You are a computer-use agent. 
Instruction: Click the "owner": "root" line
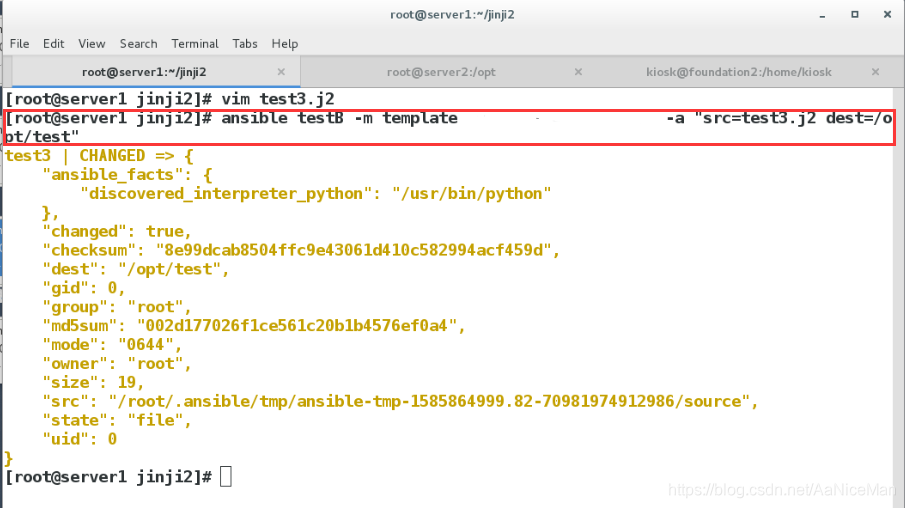point(117,364)
